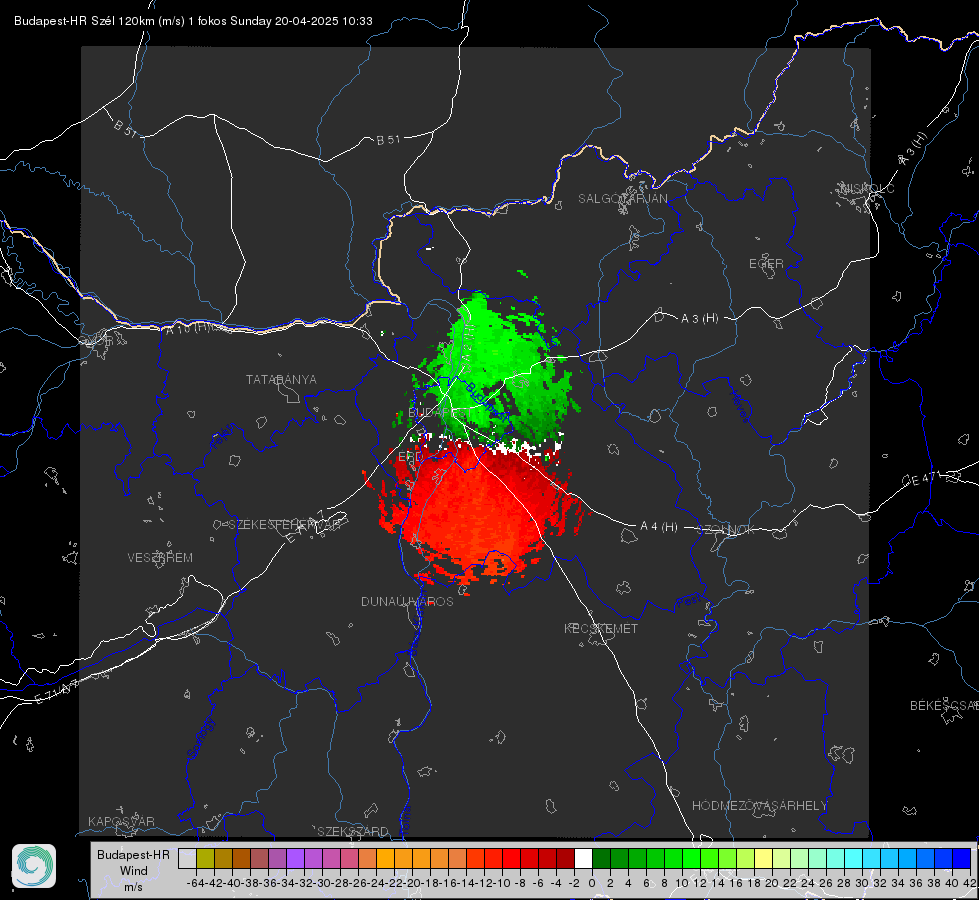Click the KECSKEMÉT city label
This screenshot has height=900, width=979.
click(x=601, y=628)
